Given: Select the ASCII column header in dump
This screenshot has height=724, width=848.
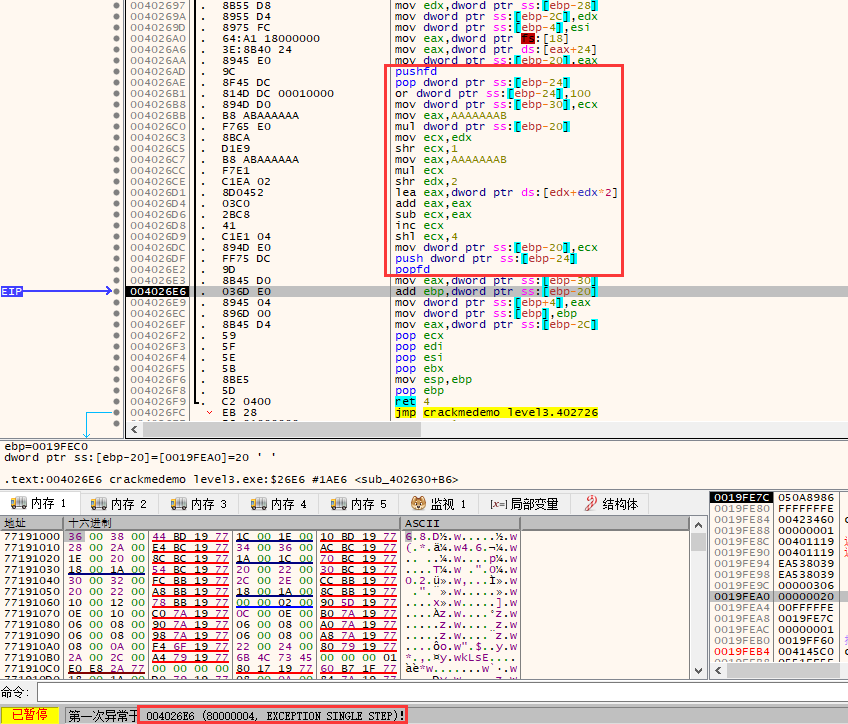Looking at the screenshot, I should point(460,523).
